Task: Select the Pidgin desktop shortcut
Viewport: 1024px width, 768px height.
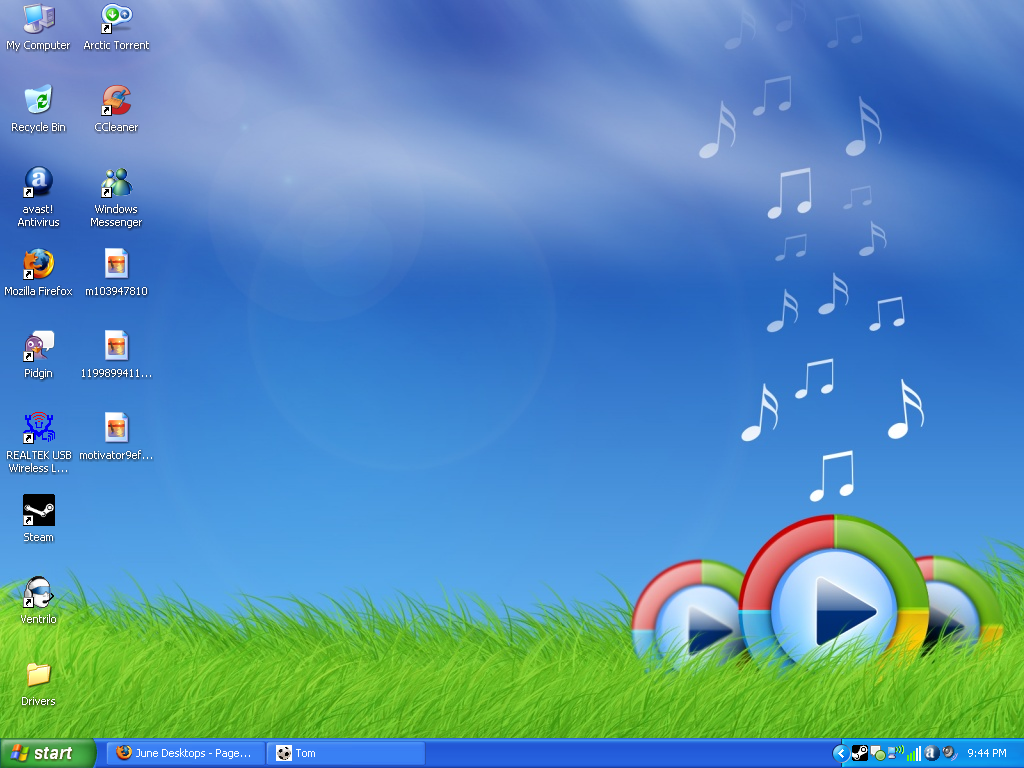Action: tap(38, 355)
